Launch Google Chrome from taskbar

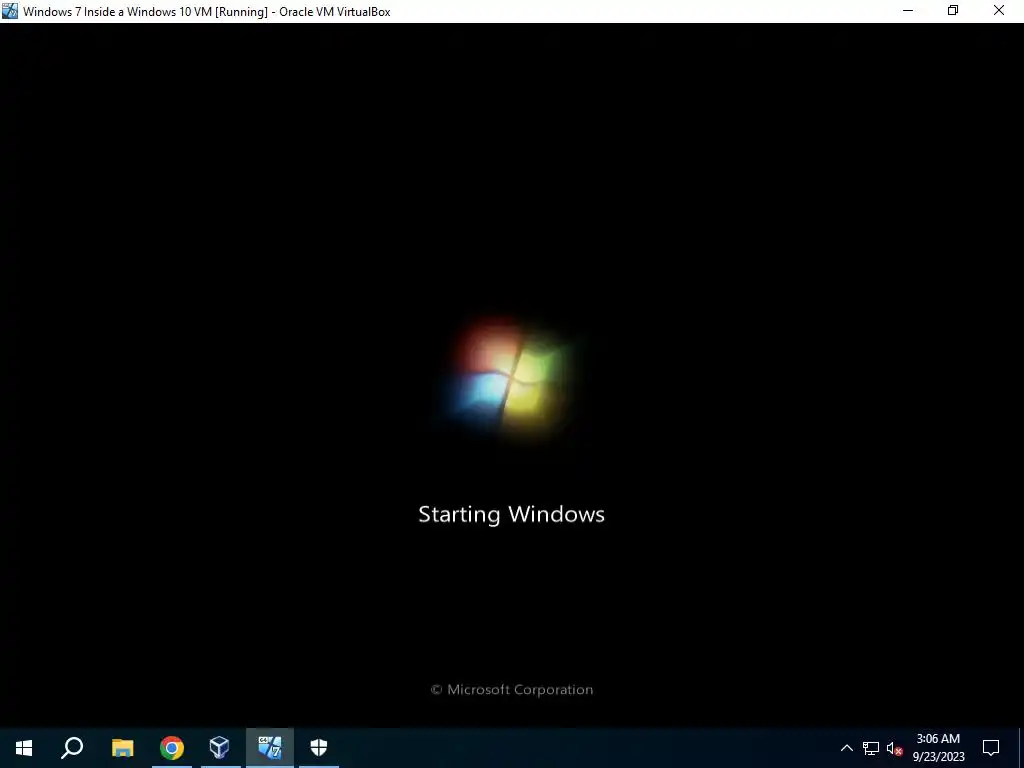coord(172,748)
